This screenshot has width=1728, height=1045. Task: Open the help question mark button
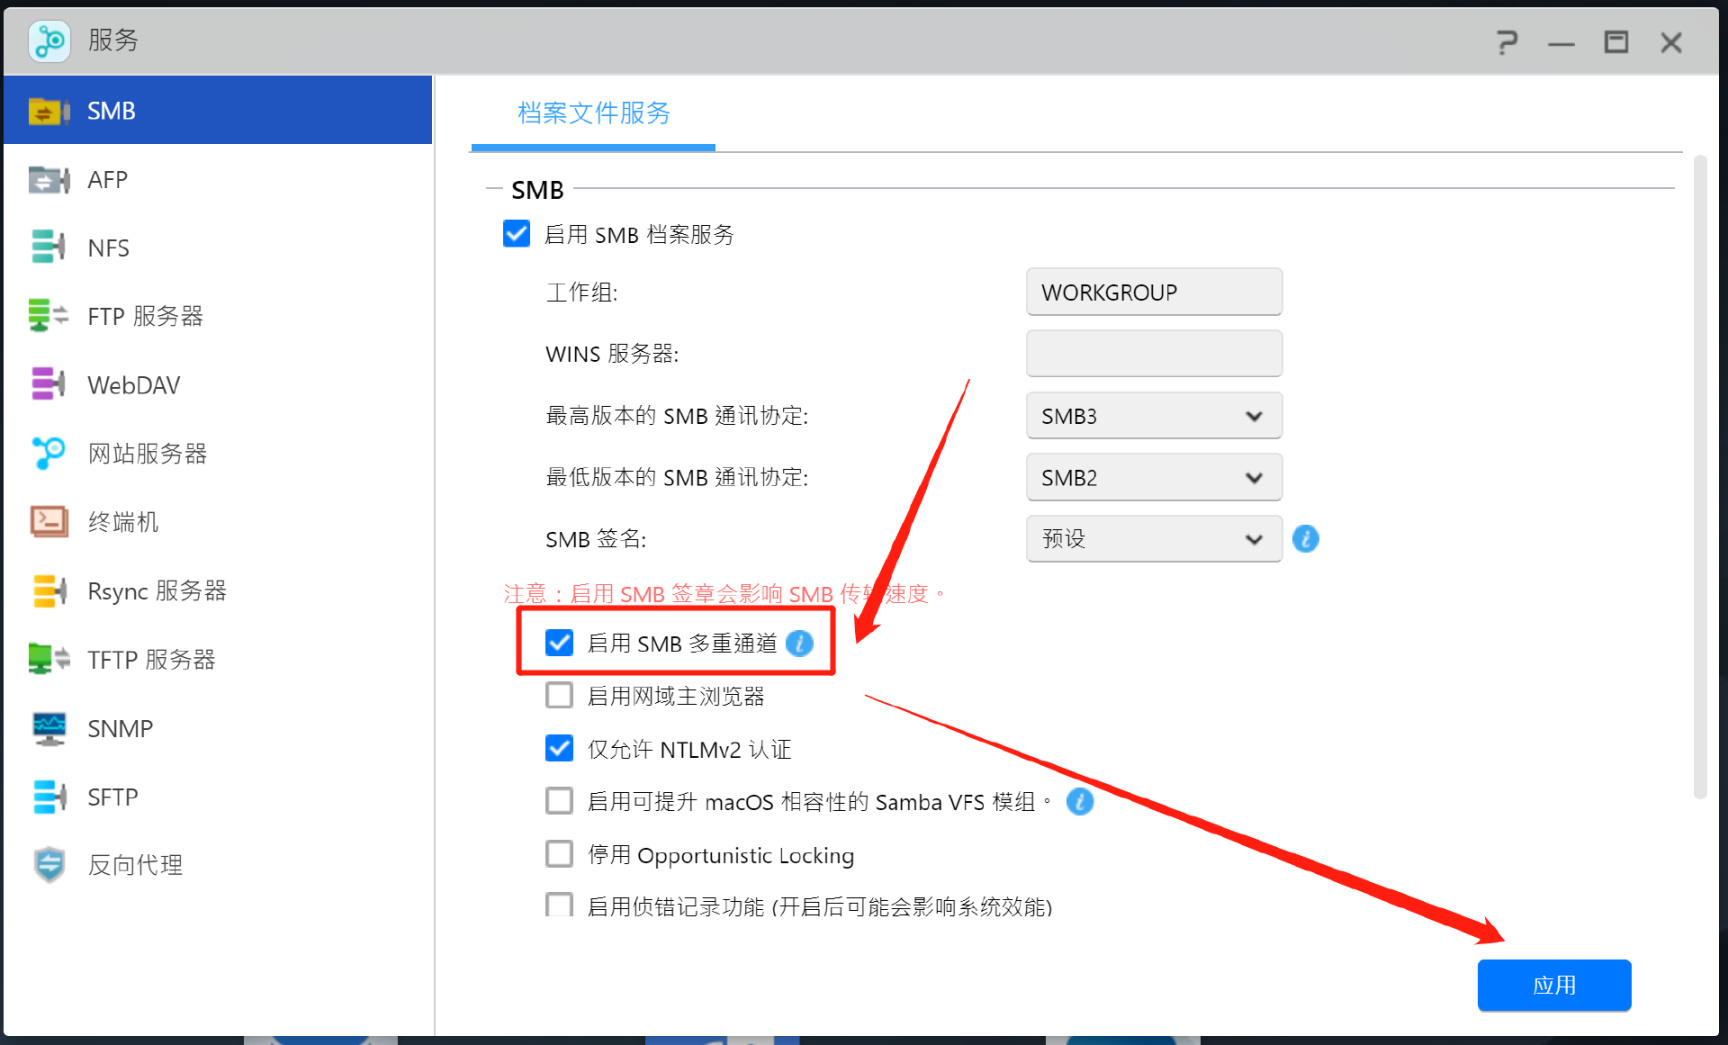click(x=1507, y=42)
